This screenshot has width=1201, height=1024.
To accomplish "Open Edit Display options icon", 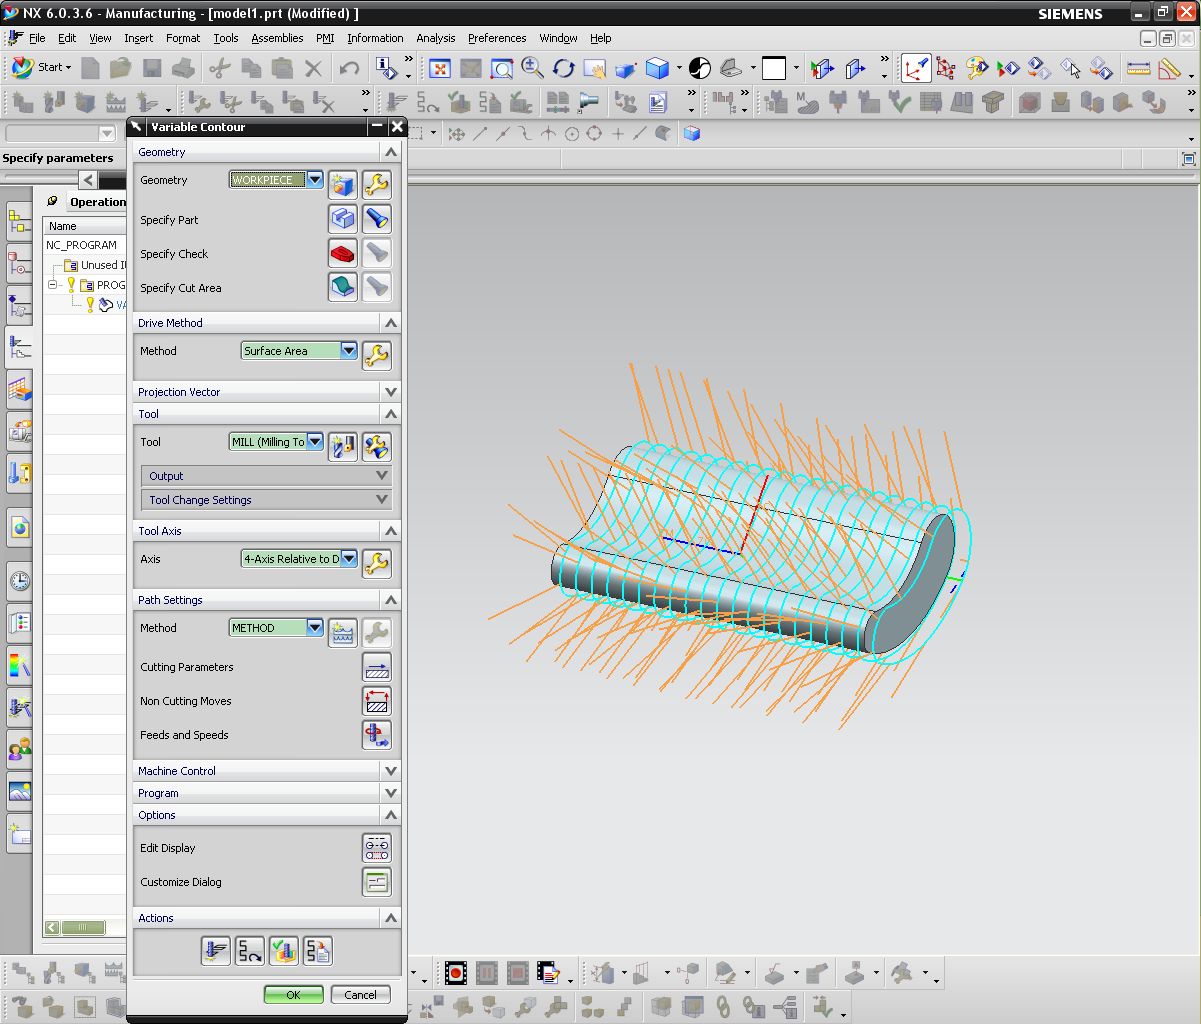I will click(x=377, y=848).
